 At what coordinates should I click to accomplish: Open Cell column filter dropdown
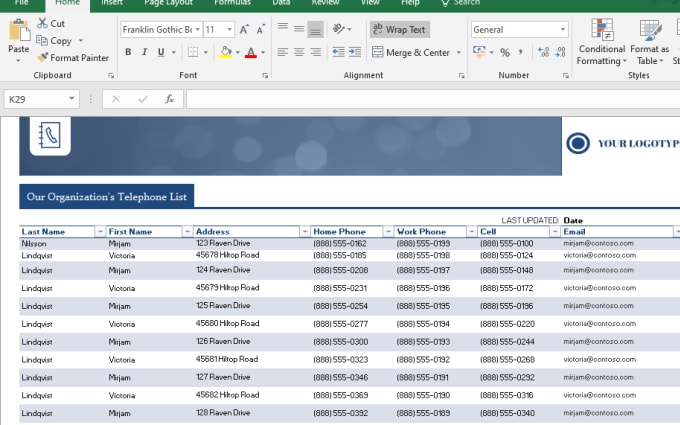coord(555,232)
